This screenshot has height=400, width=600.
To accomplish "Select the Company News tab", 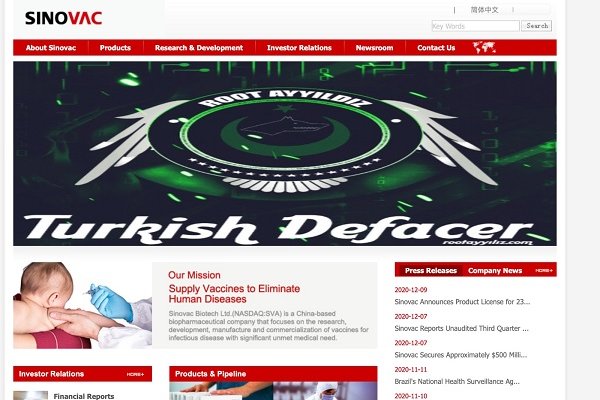I will (x=495, y=271).
